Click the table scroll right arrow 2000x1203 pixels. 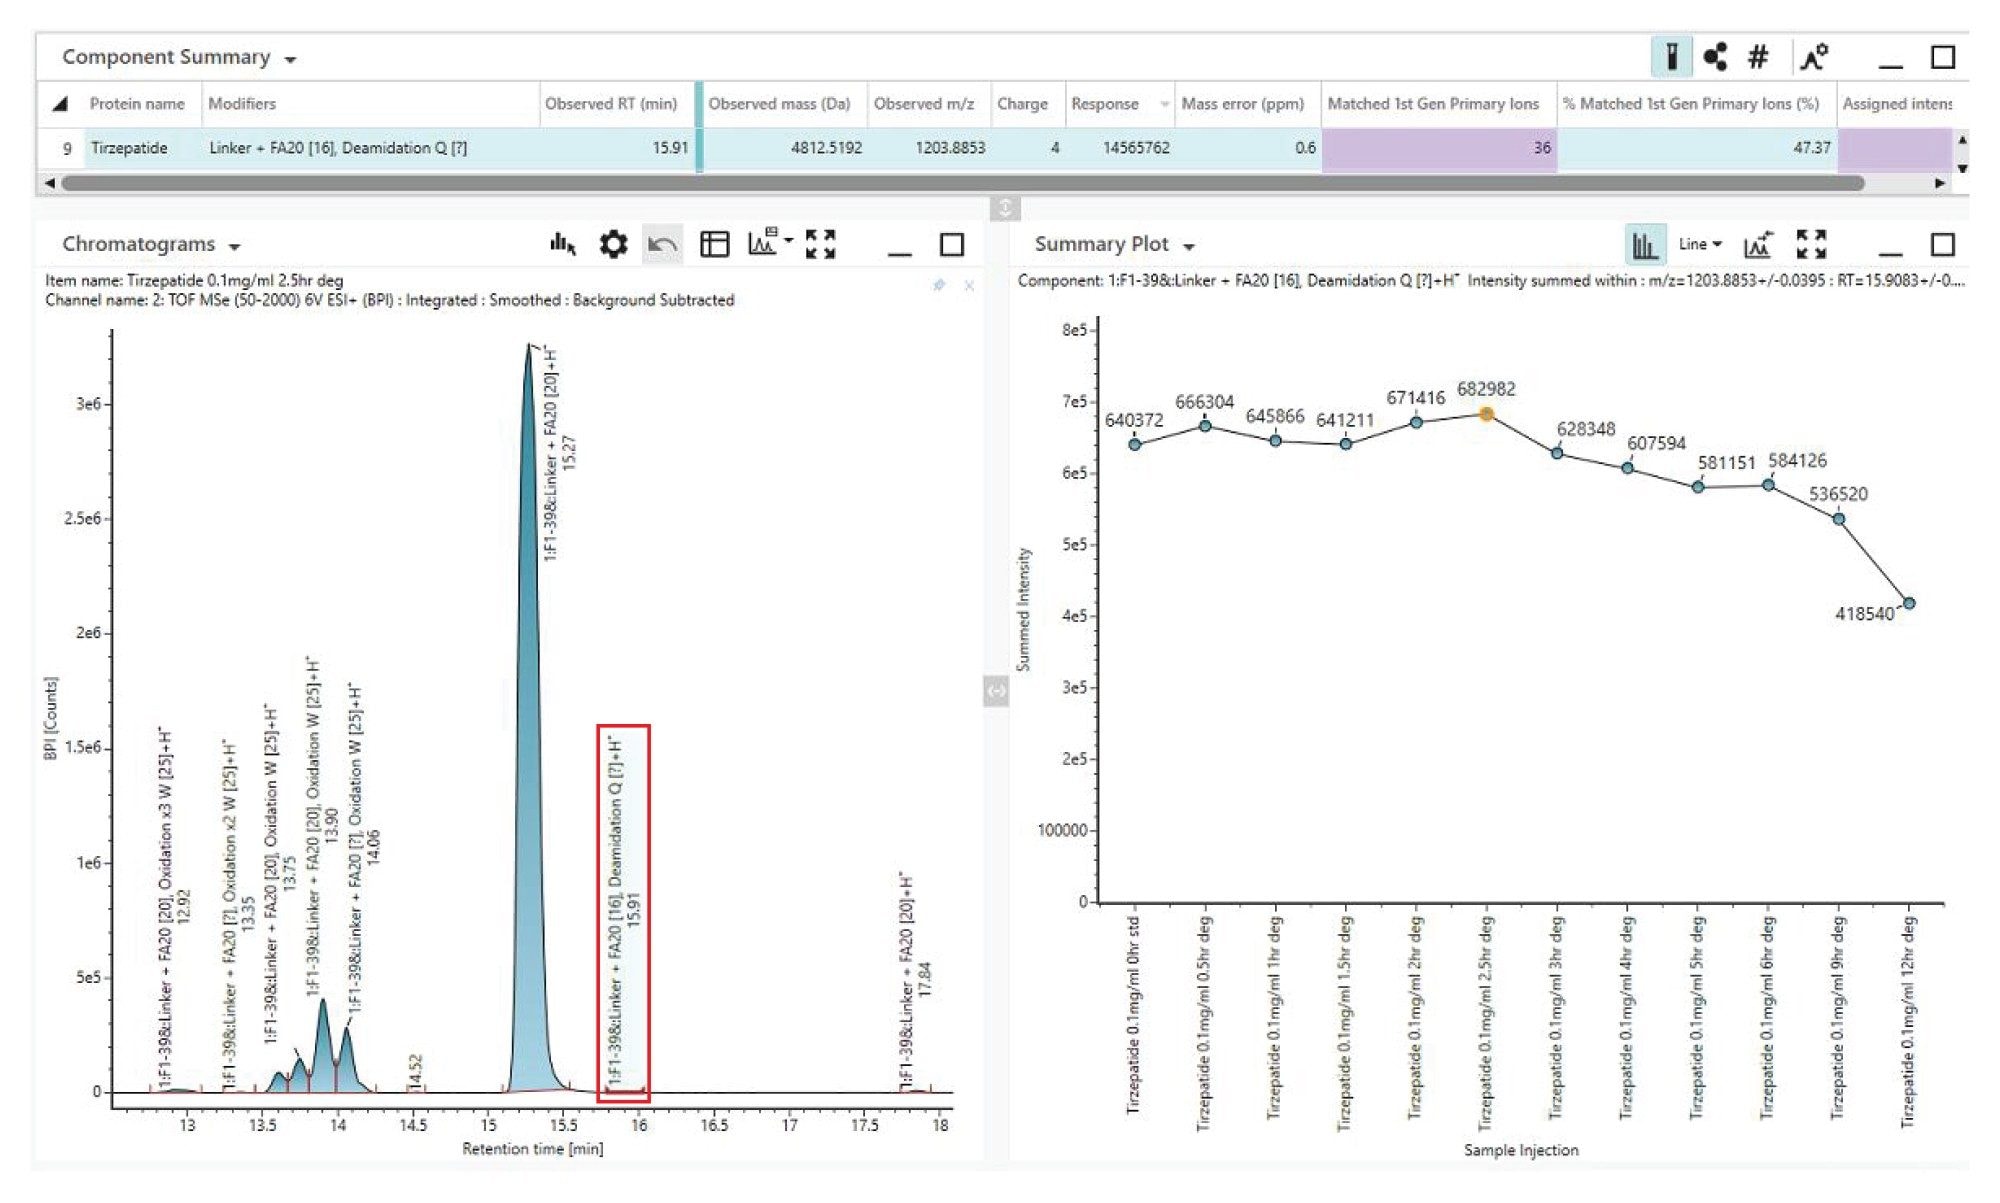(x=1940, y=183)
